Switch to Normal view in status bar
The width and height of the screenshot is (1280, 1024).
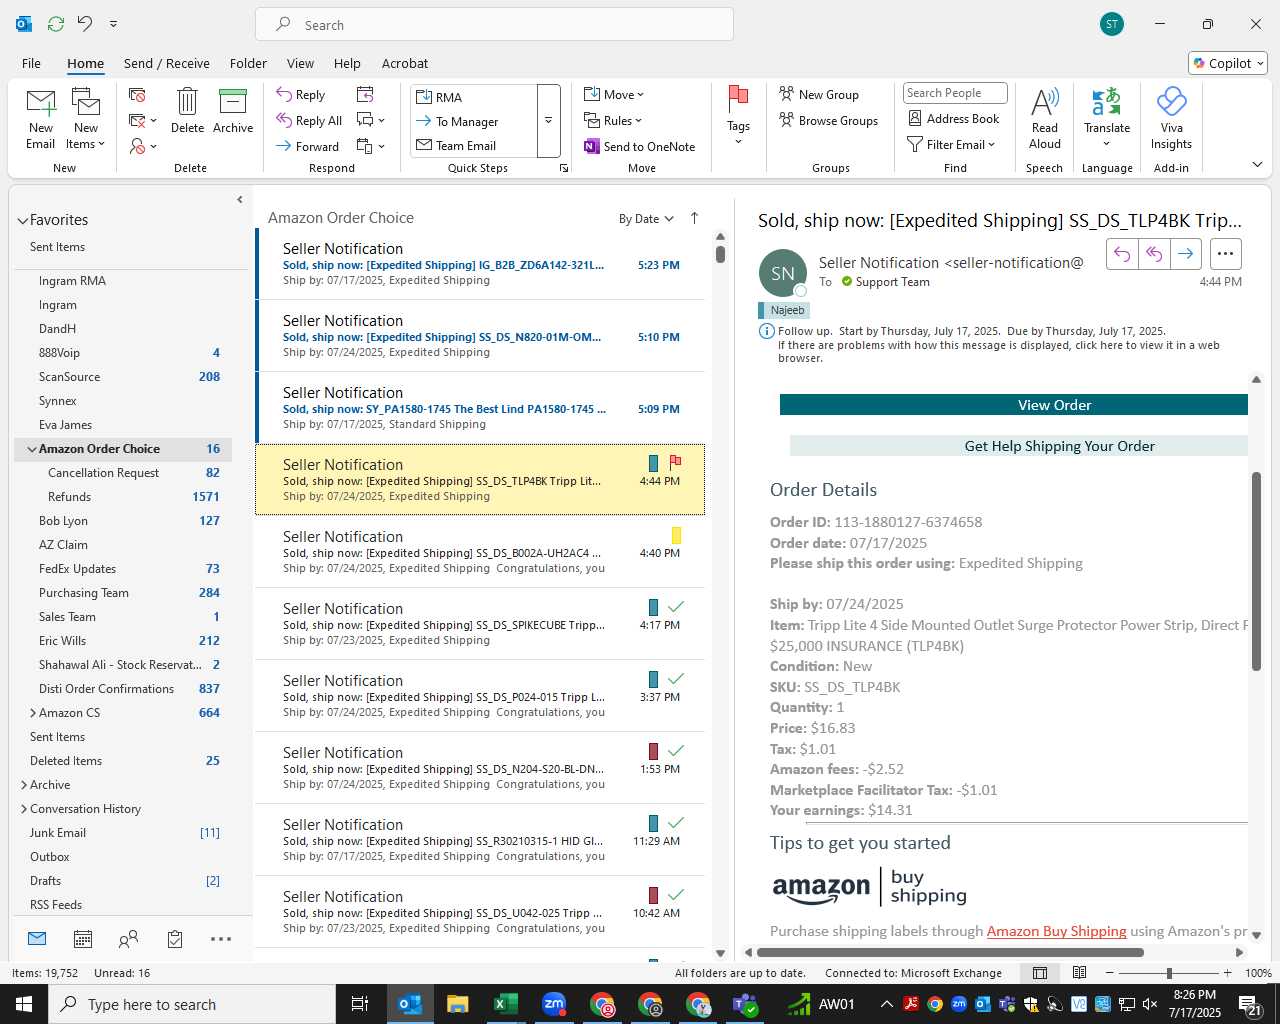pos(1040,973)
